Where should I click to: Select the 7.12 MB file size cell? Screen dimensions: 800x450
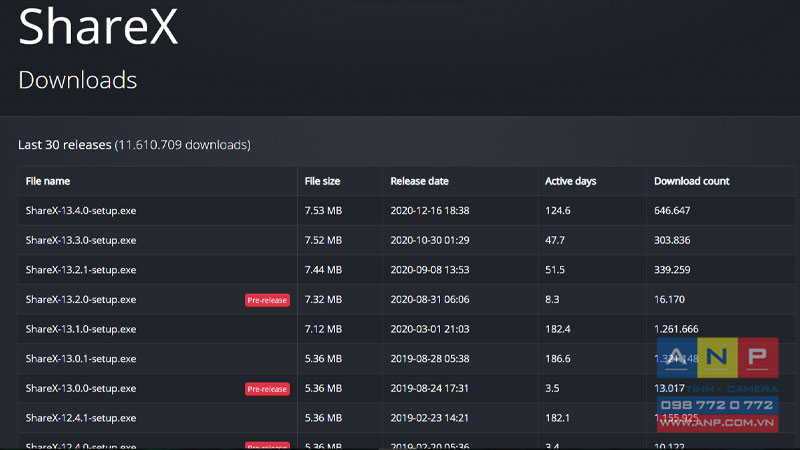[323, 329]
